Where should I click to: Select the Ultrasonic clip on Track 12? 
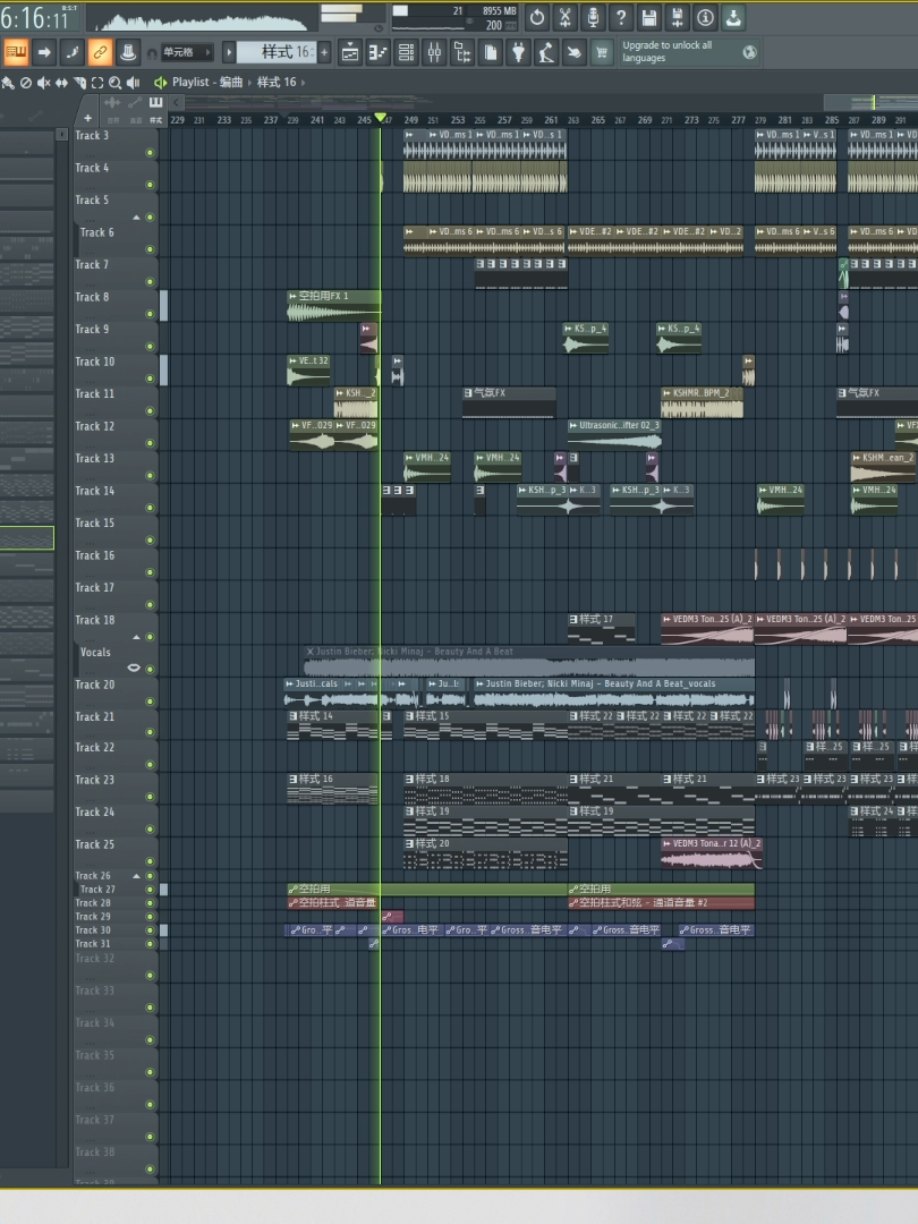614,435
